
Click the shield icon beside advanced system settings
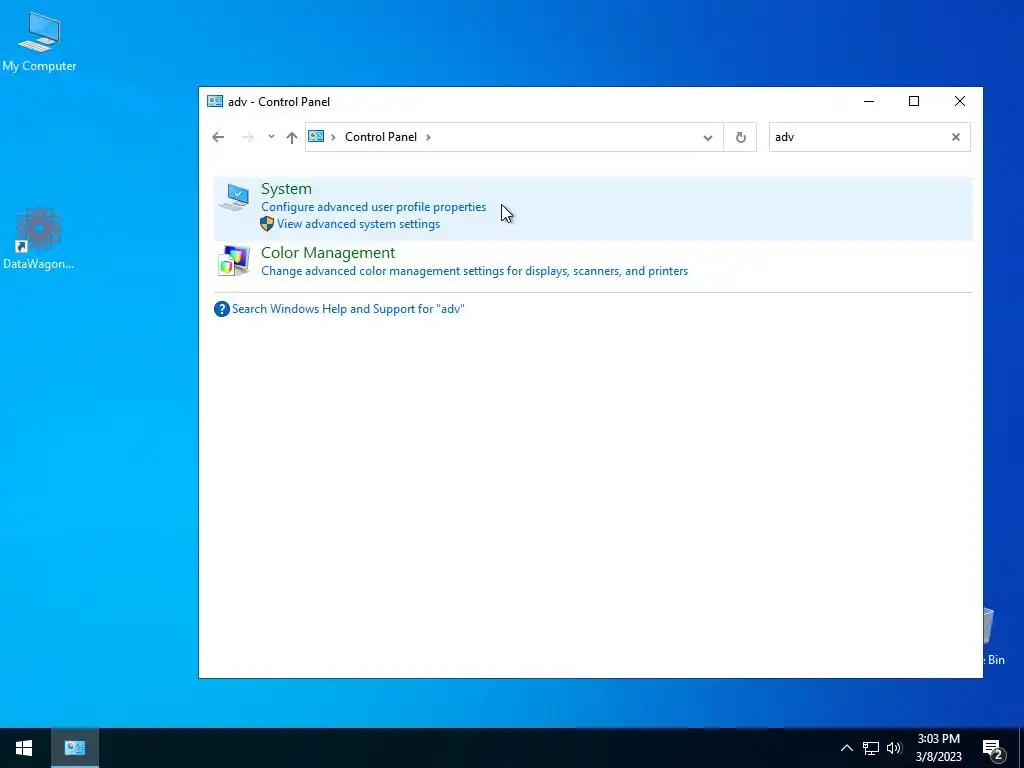266,224
